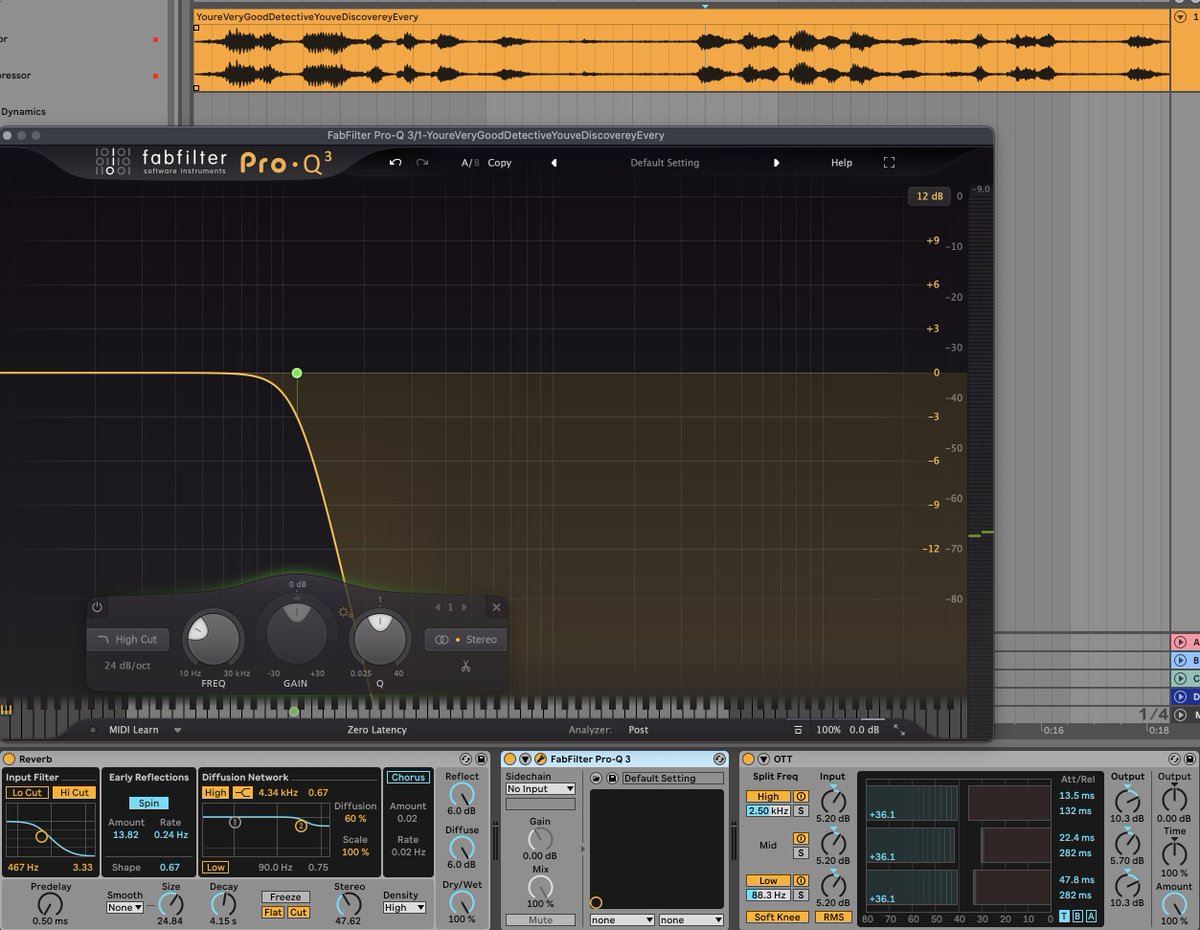Toggle the FabFilter Pro-Q 3 device activator

[510, 760]
